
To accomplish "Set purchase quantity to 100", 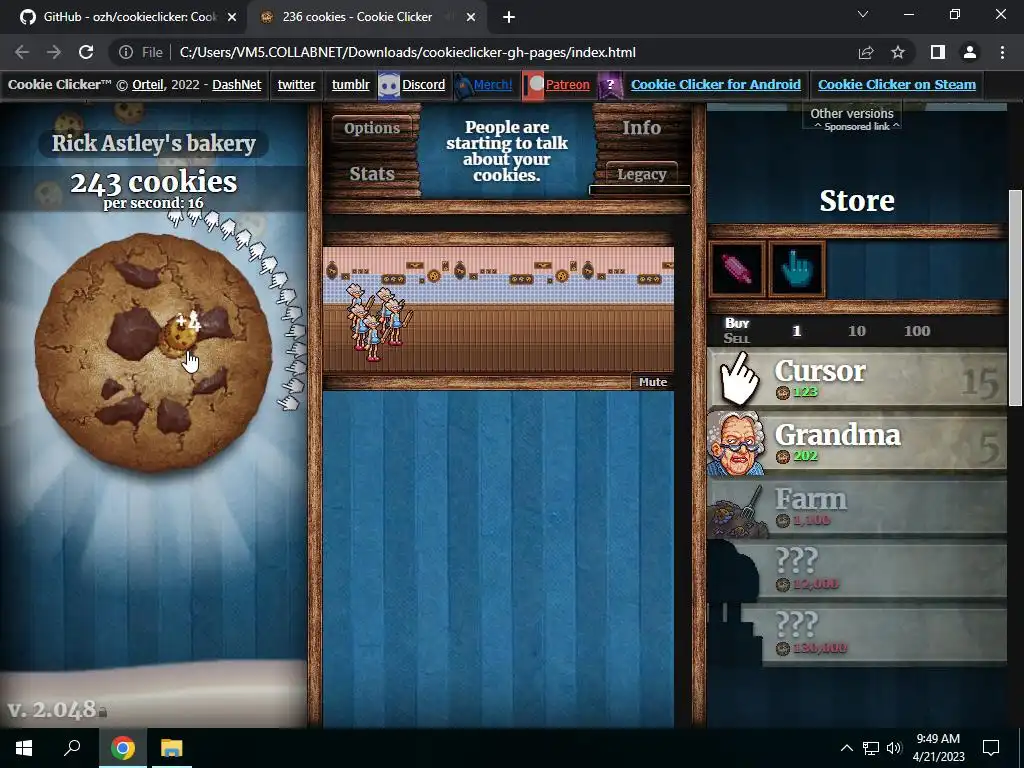I will point(917,331).
